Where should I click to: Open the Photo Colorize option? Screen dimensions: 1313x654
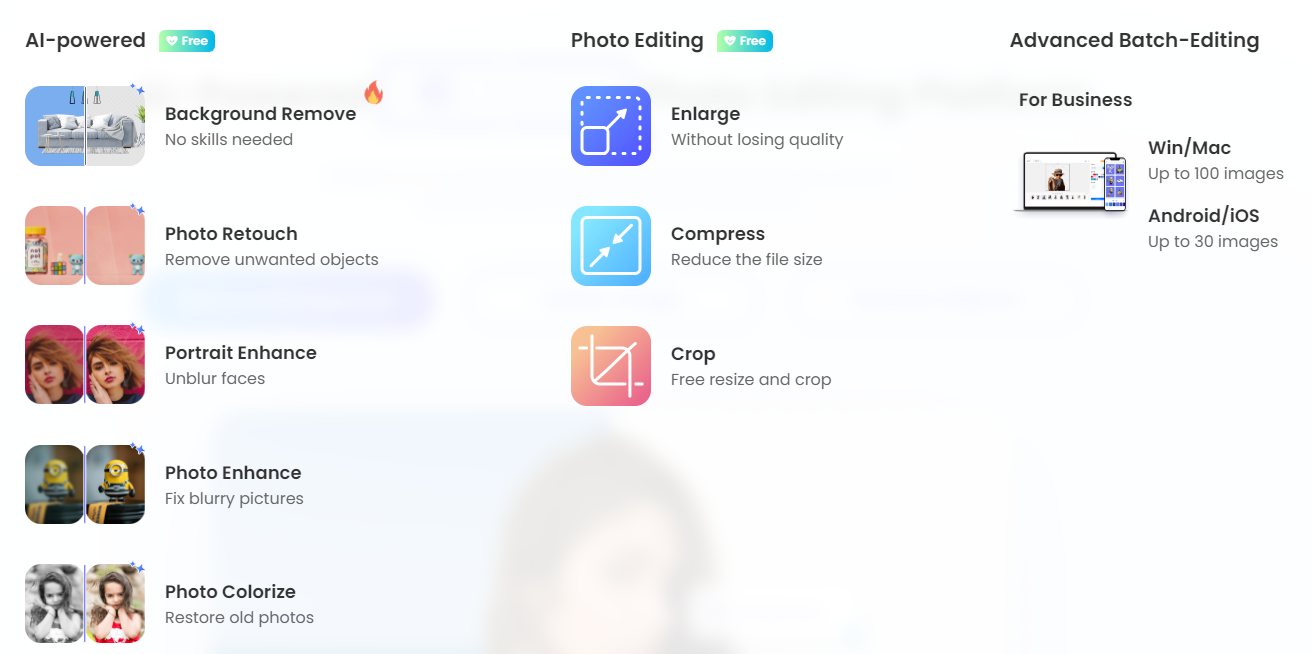240,604
